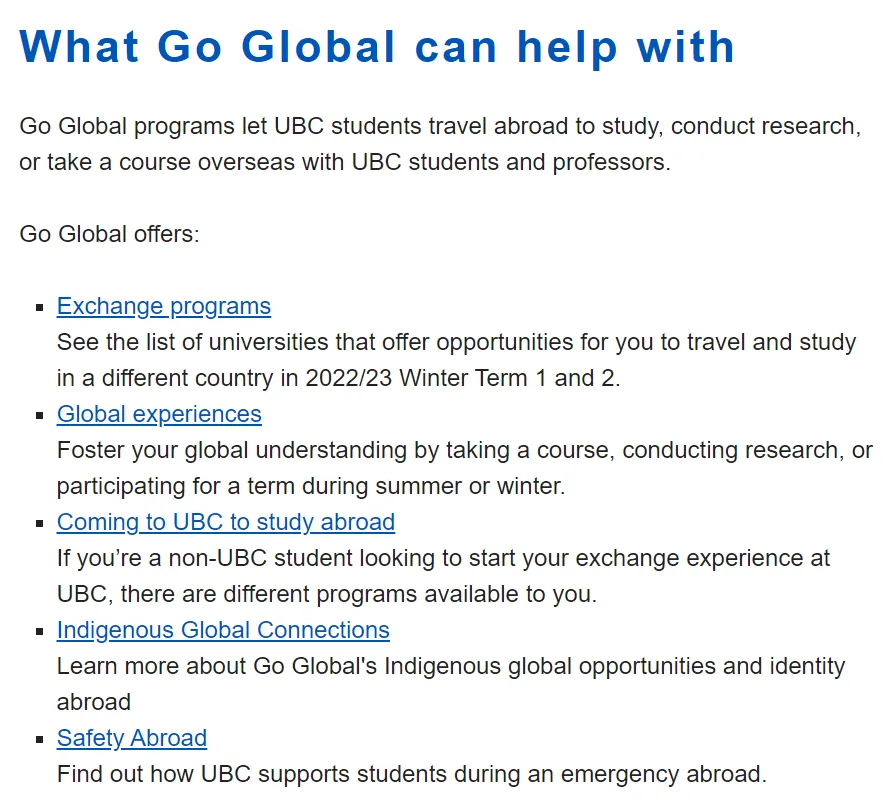Open the Global experiences link
The height and width of the screenshot is (812, 883).
point(159,414)
